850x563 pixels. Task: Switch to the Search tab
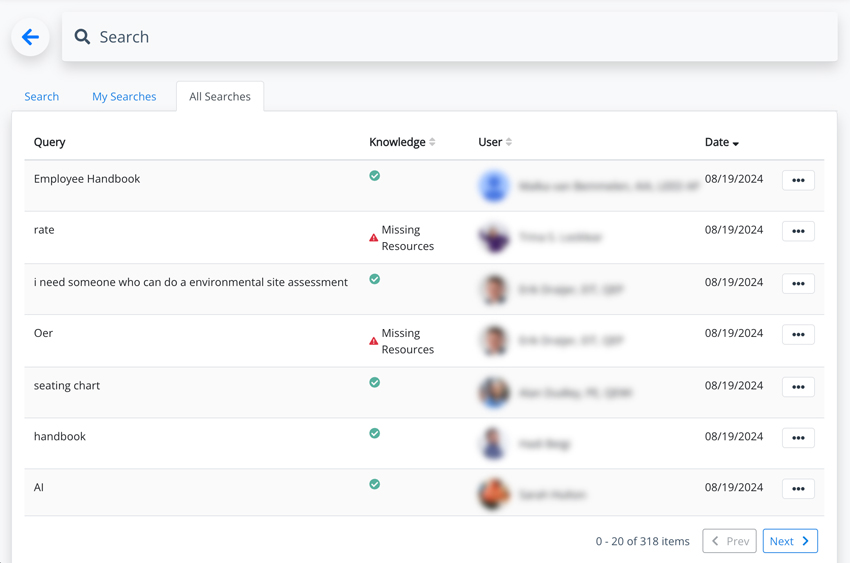click(x=41, y=97)
